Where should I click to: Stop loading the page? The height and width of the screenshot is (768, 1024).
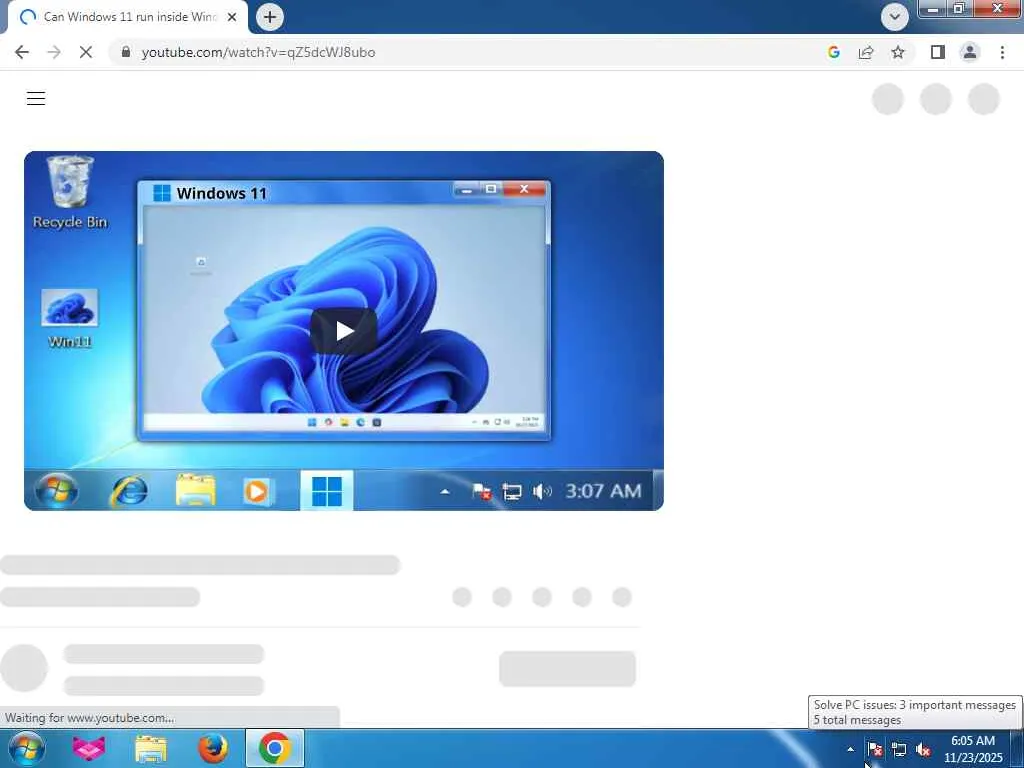[86, 52]
